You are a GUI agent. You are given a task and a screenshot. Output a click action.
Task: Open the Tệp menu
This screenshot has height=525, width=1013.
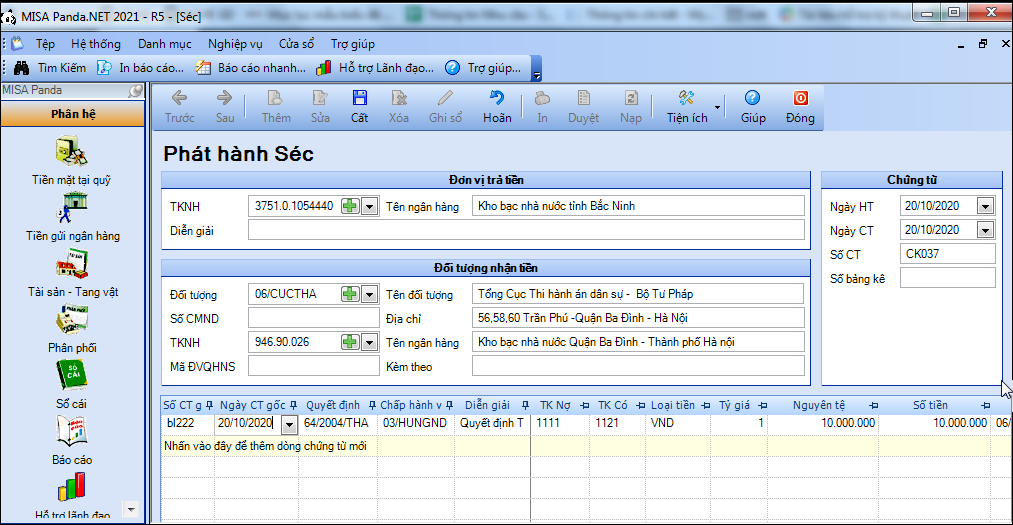45,44
